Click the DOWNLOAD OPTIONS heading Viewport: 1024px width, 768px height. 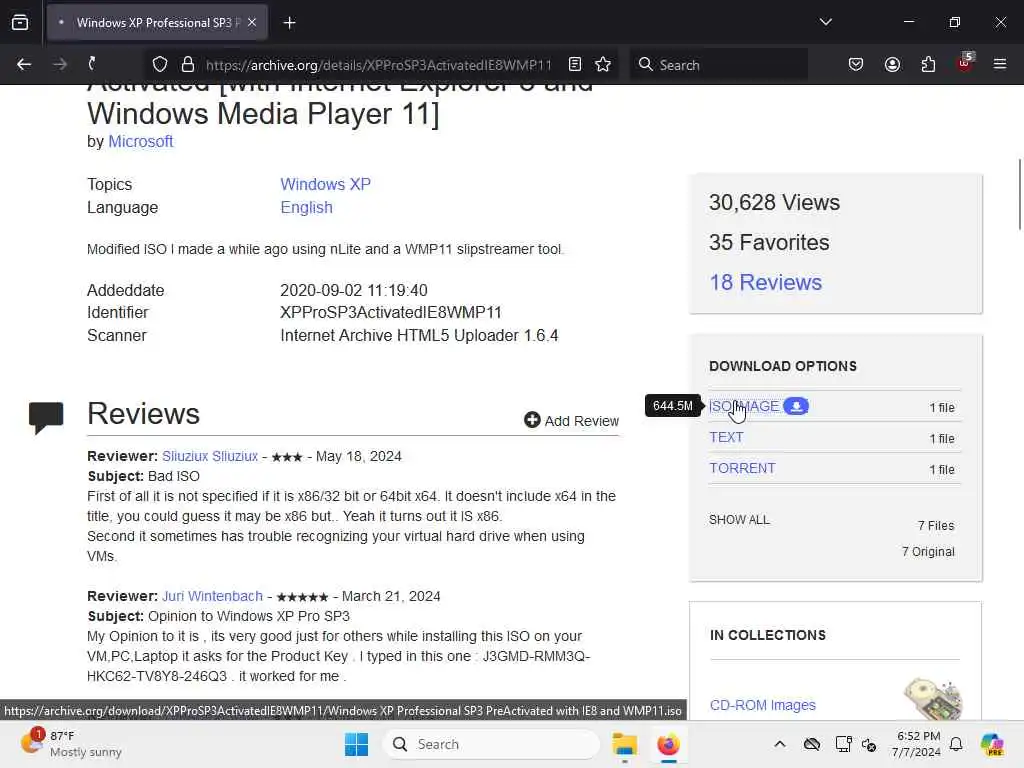783,366
